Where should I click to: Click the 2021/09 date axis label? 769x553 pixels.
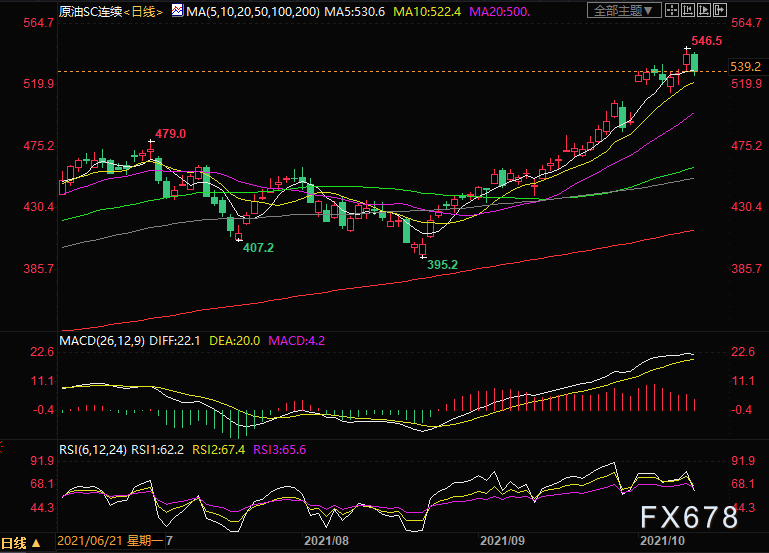[502, 541]
